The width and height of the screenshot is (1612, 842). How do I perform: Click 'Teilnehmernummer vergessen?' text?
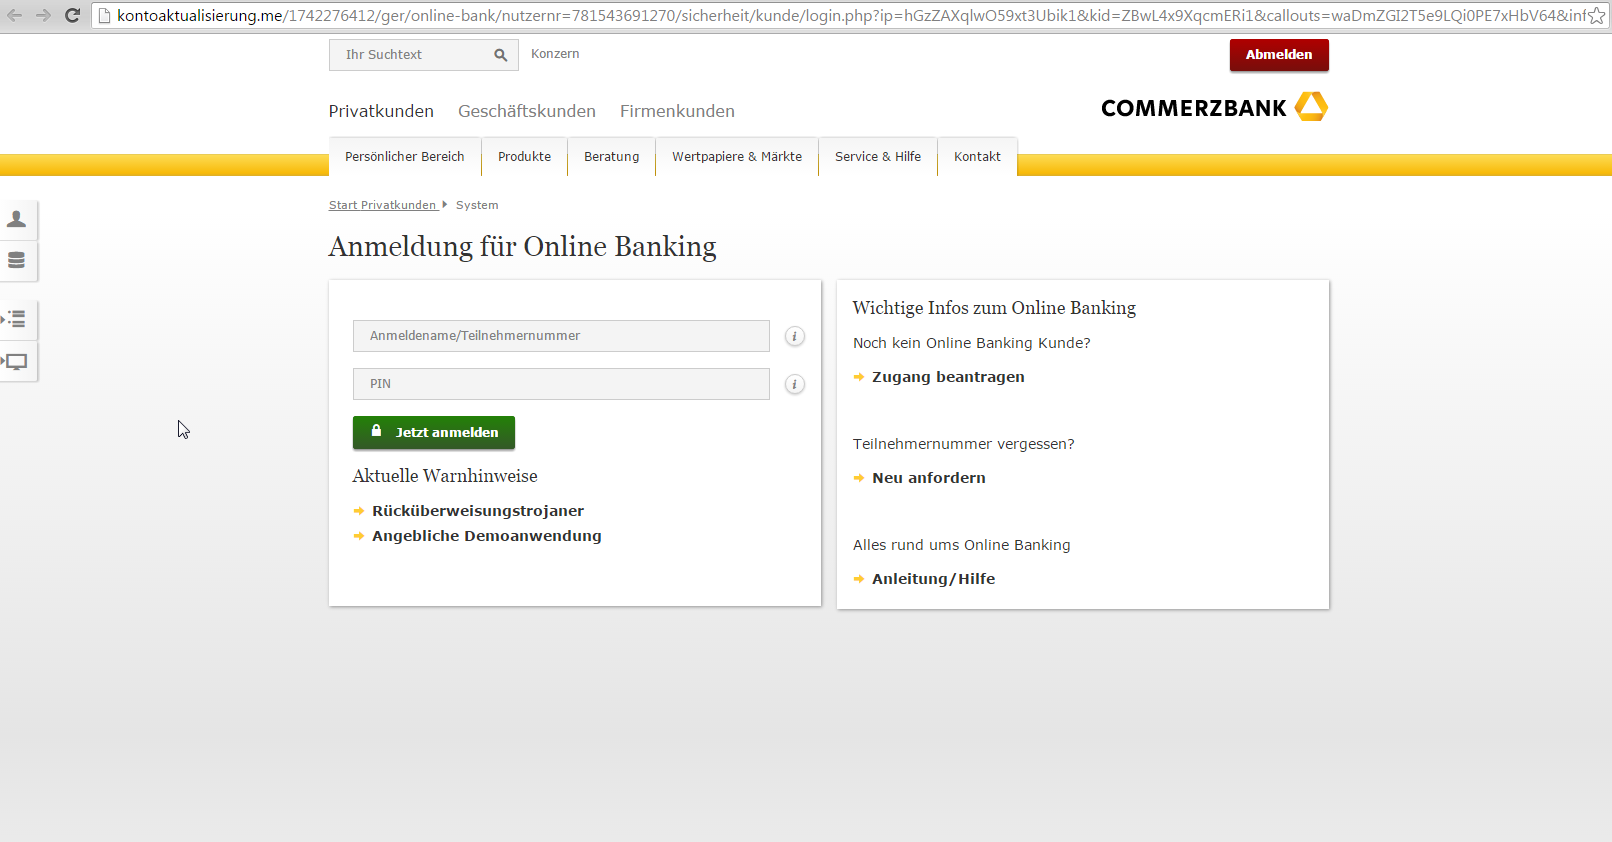(x=964, y=444)
